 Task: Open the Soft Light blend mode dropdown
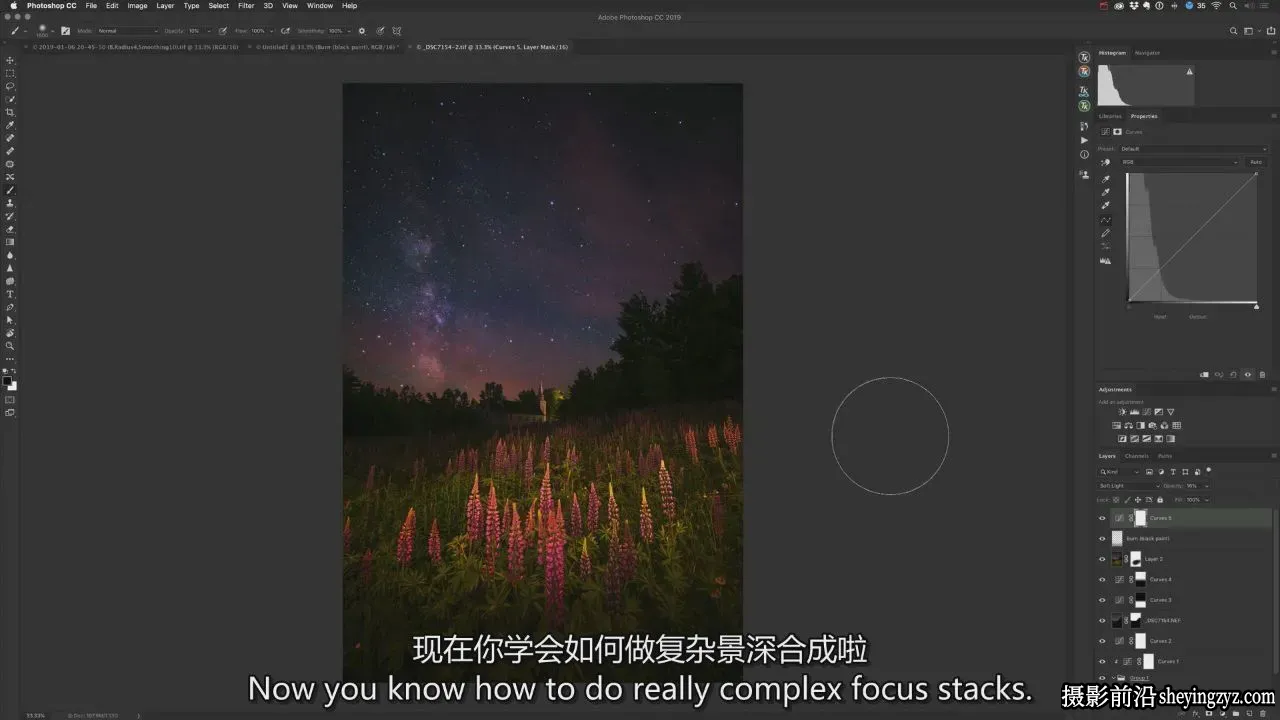point(1129,486)
